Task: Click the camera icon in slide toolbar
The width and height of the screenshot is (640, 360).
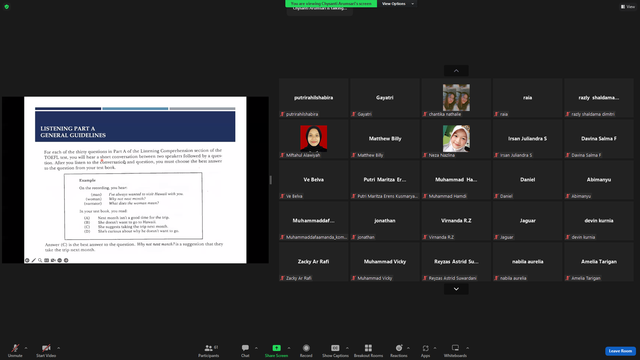Action: click(53, 260)
